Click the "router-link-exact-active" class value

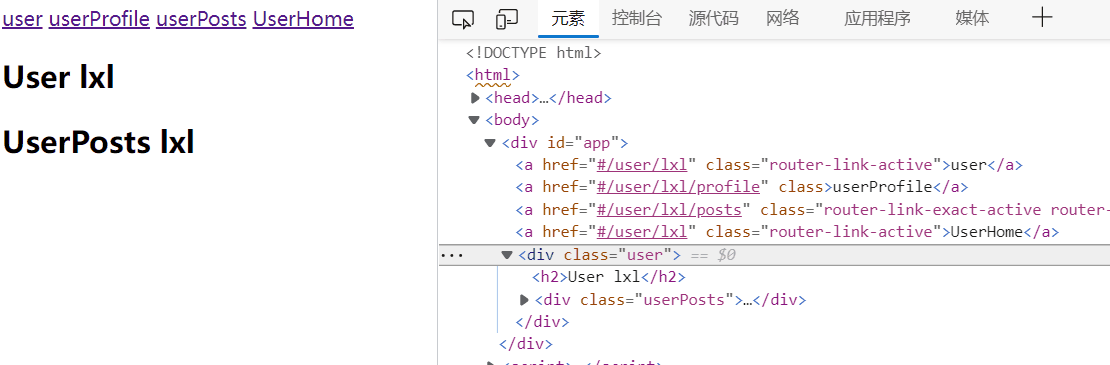pyautogui.click(x=932, y=210)
